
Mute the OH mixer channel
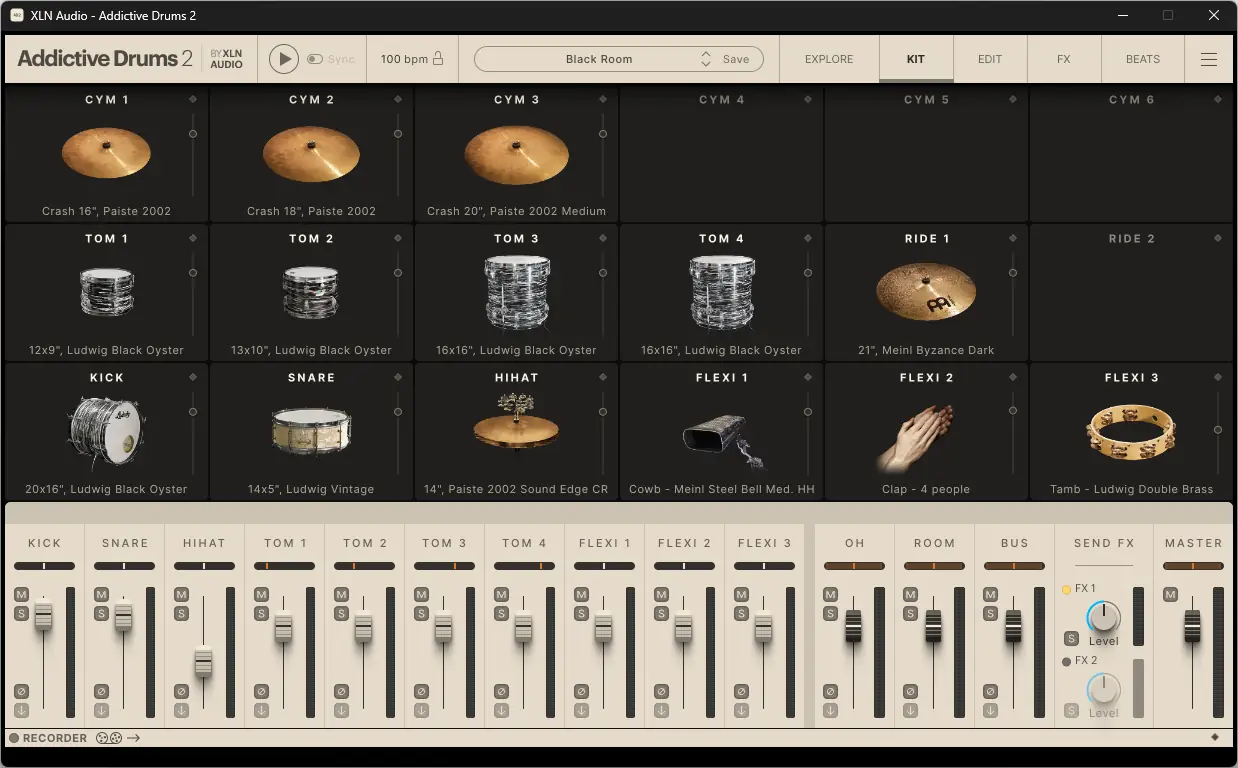(x=831, y=595)
